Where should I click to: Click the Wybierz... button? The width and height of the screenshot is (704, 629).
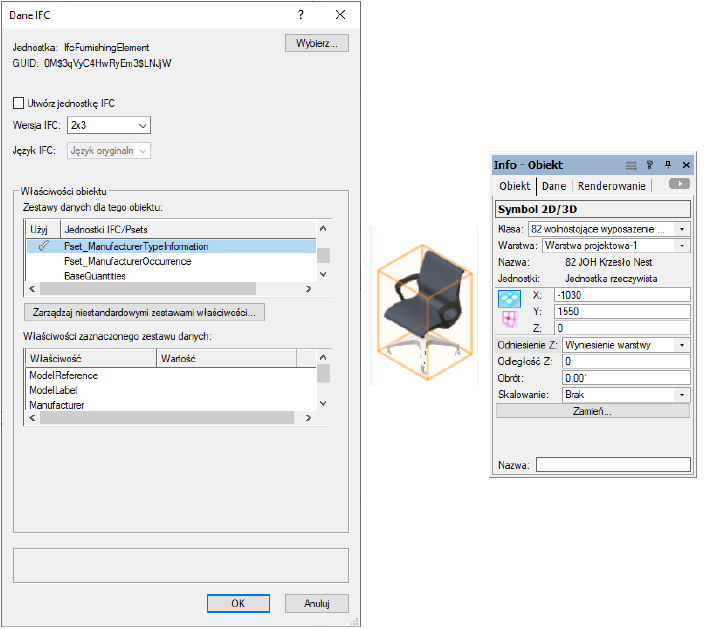tap(316, 43)
